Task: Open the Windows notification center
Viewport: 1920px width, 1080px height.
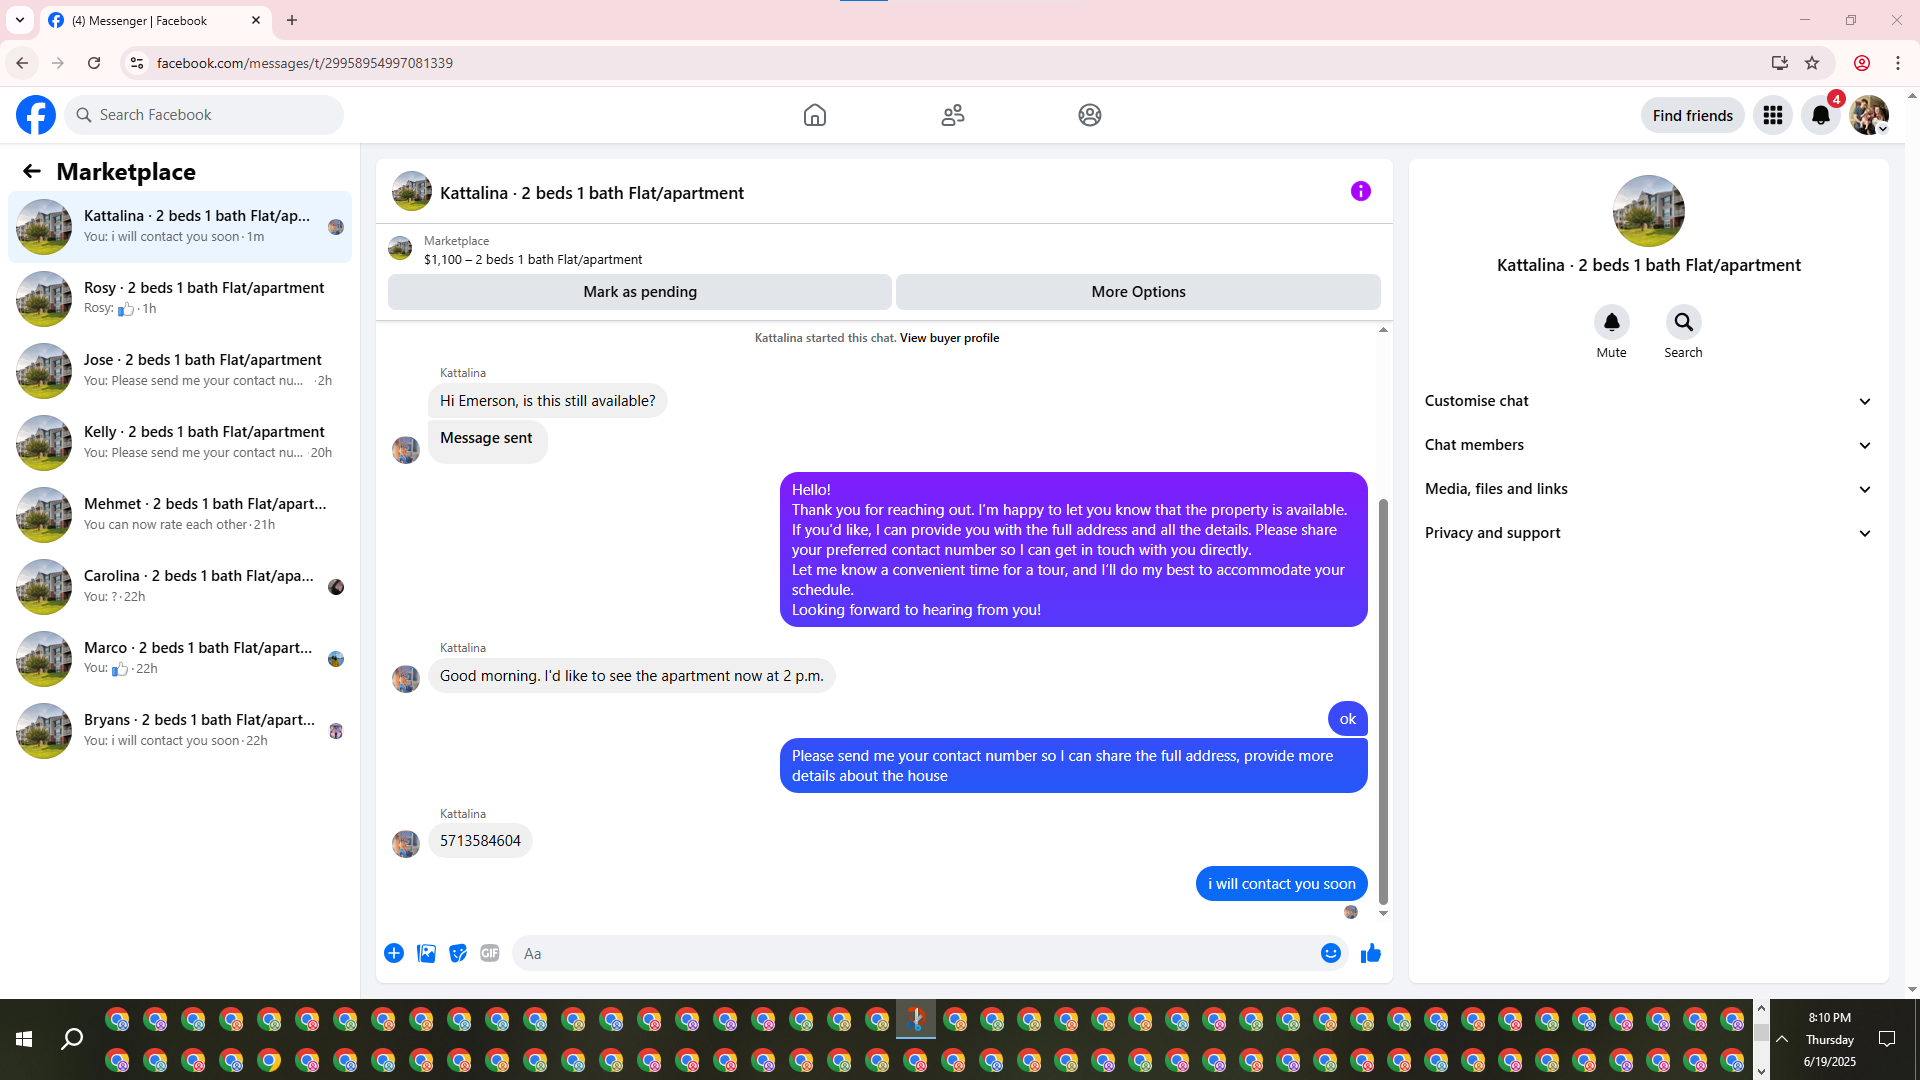Action: click(1887, 1040)
